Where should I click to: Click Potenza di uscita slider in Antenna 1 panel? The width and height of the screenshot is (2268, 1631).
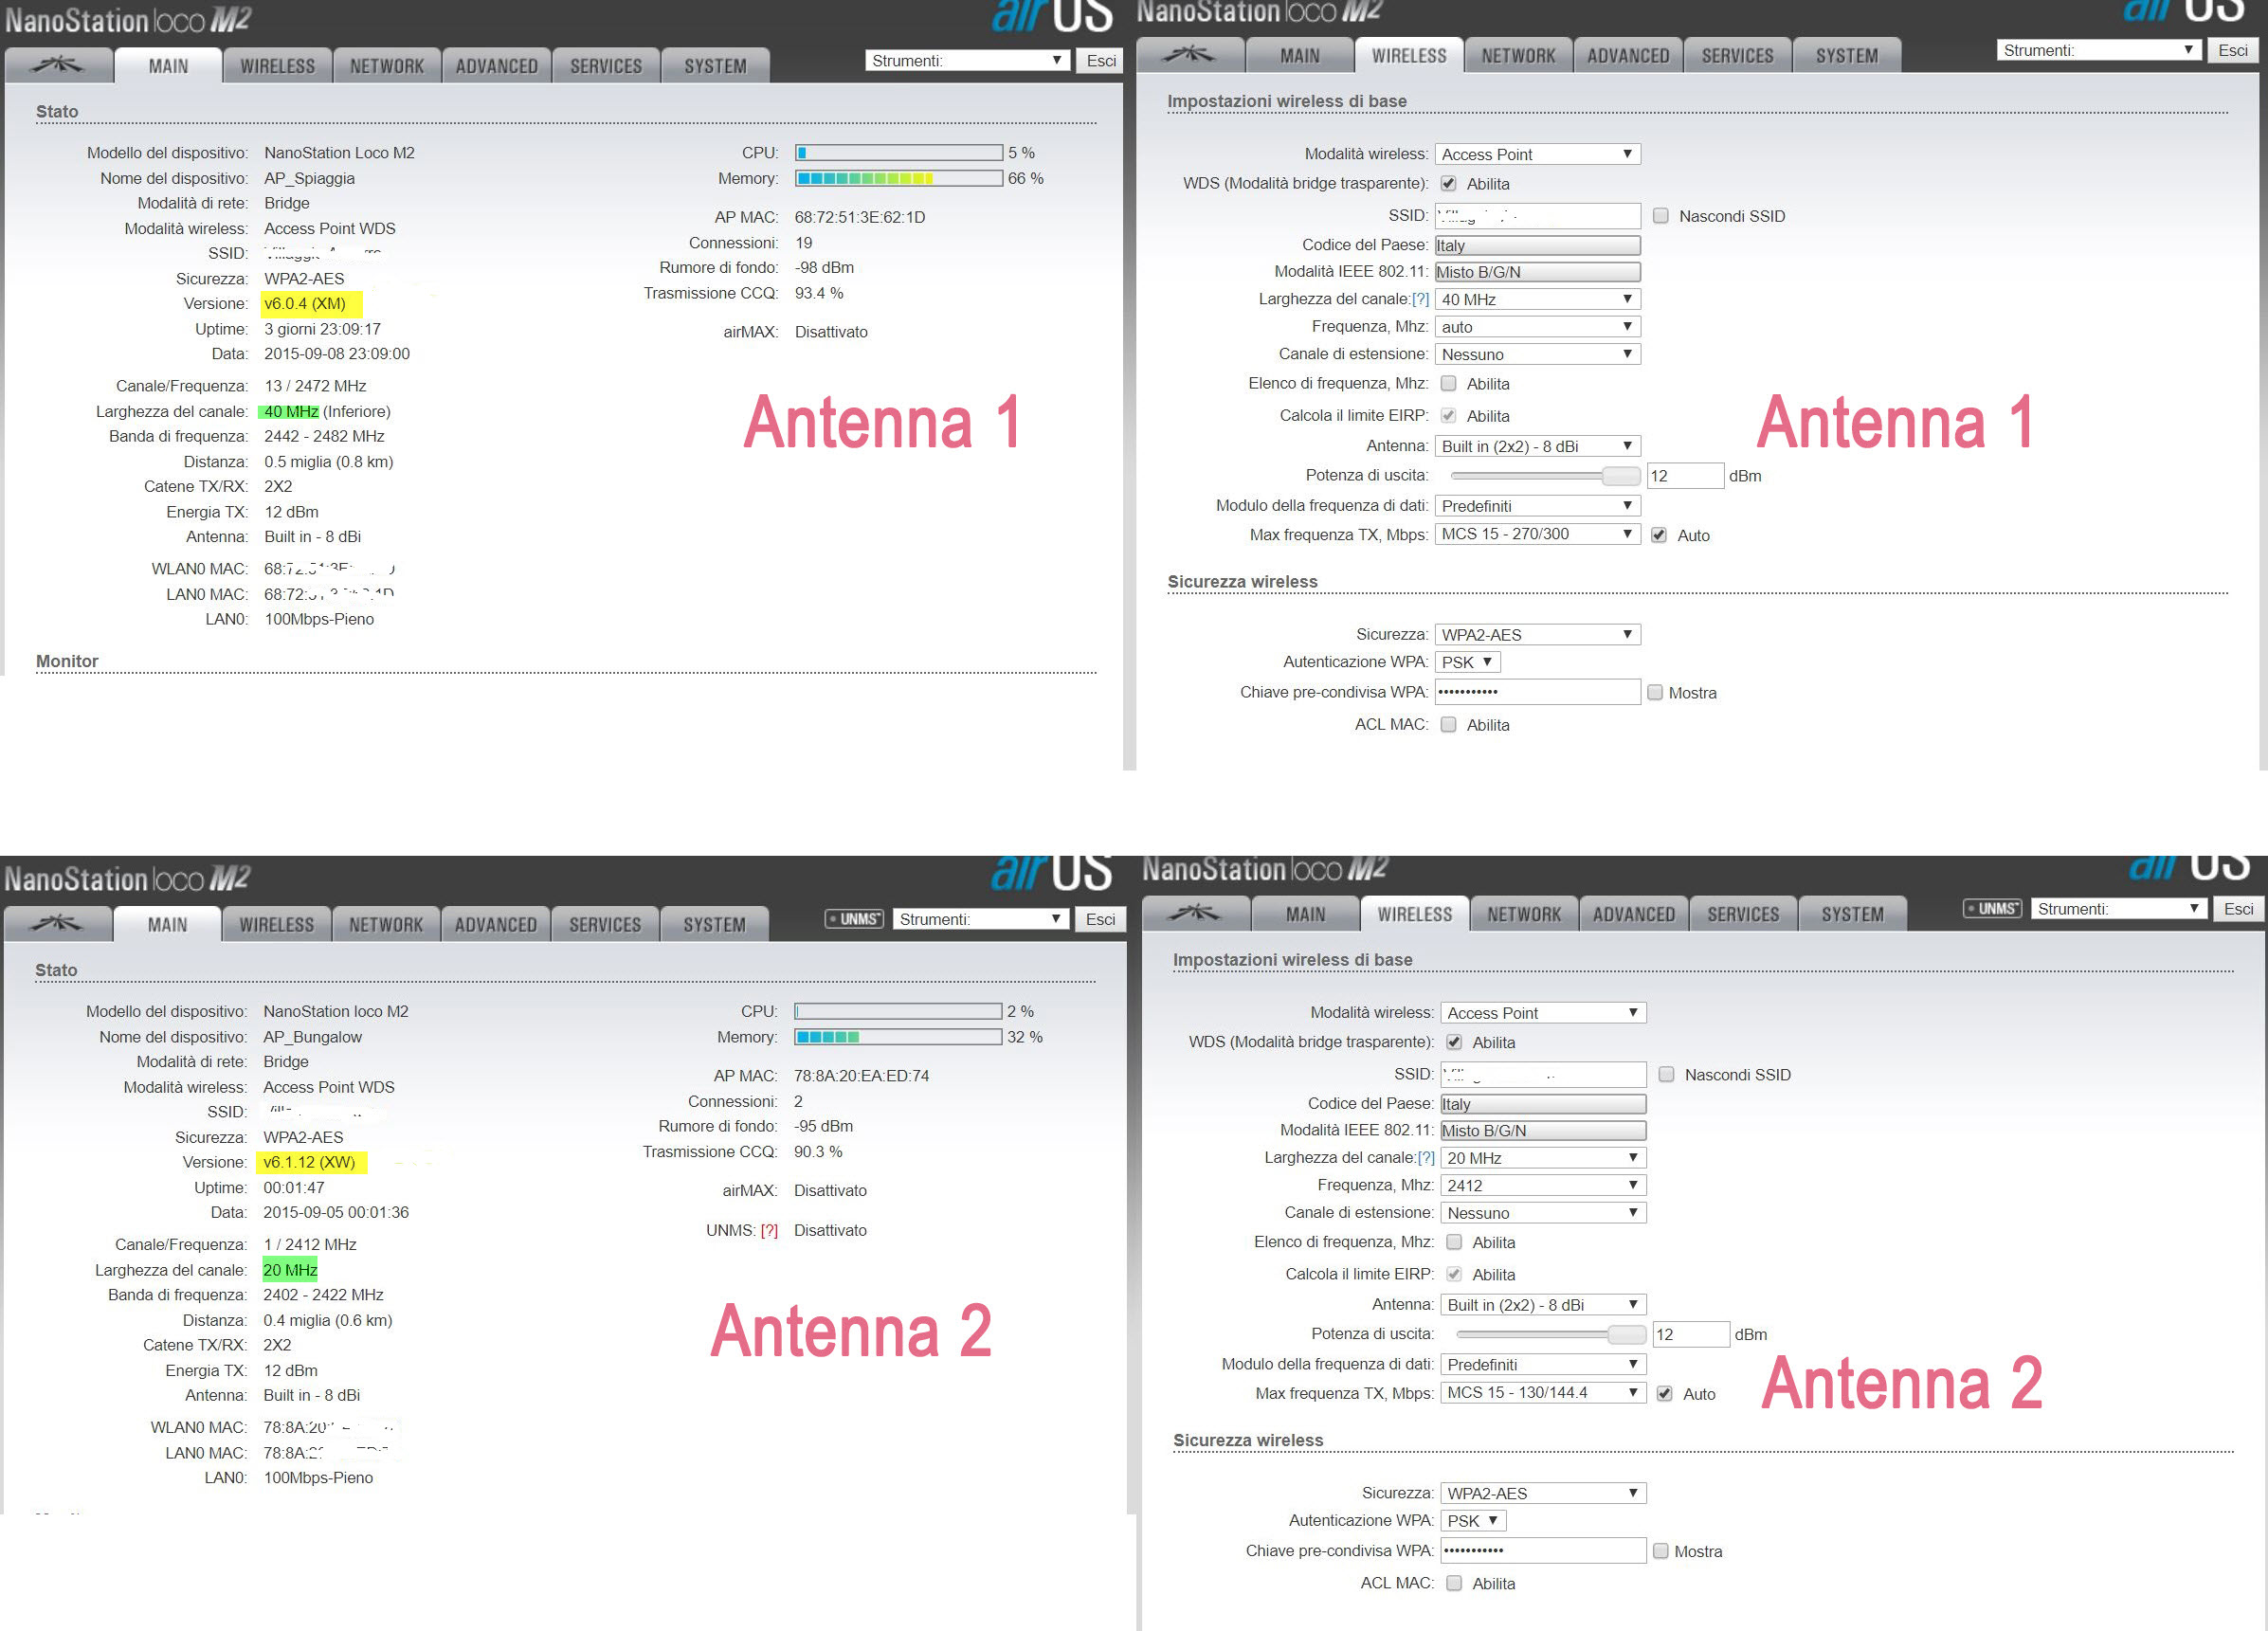click(x=1545, y=476)
